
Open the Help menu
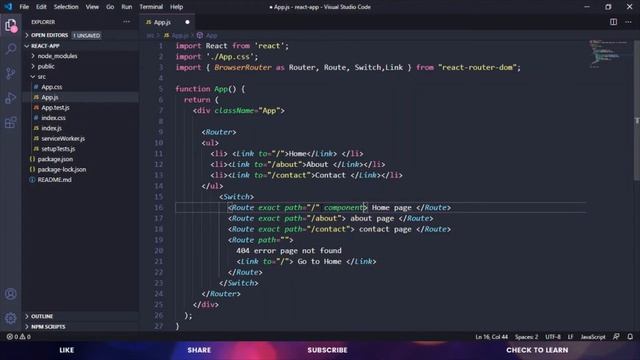click(176, 7)
